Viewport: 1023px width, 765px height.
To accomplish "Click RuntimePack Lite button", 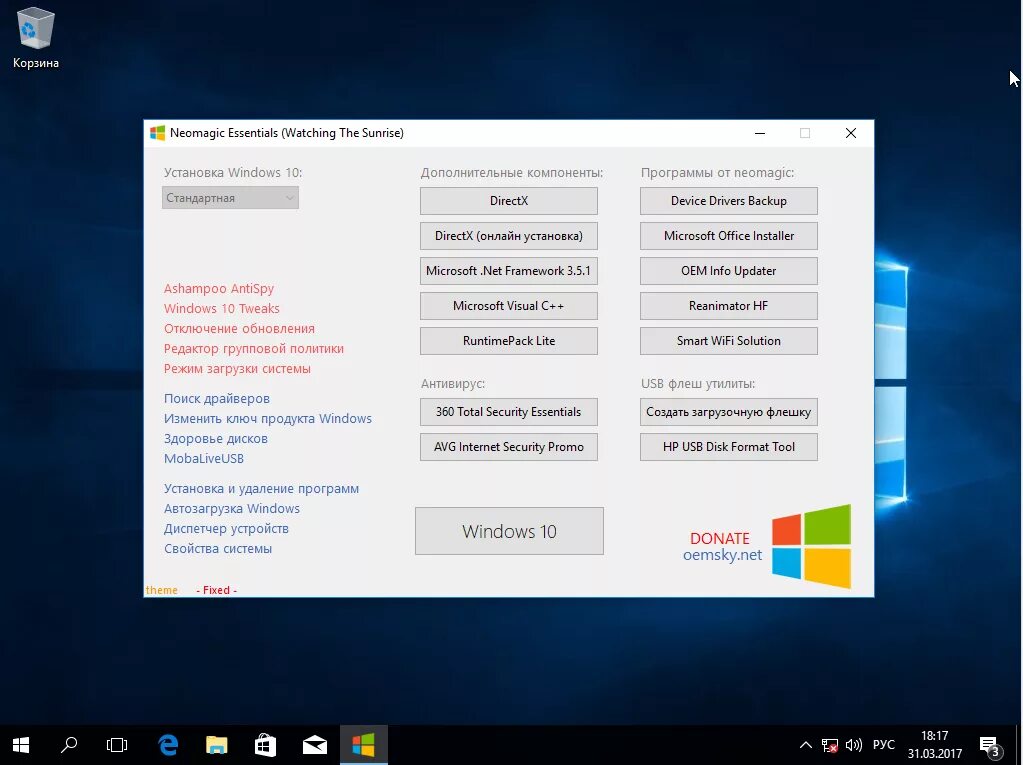I will point(509,341).
